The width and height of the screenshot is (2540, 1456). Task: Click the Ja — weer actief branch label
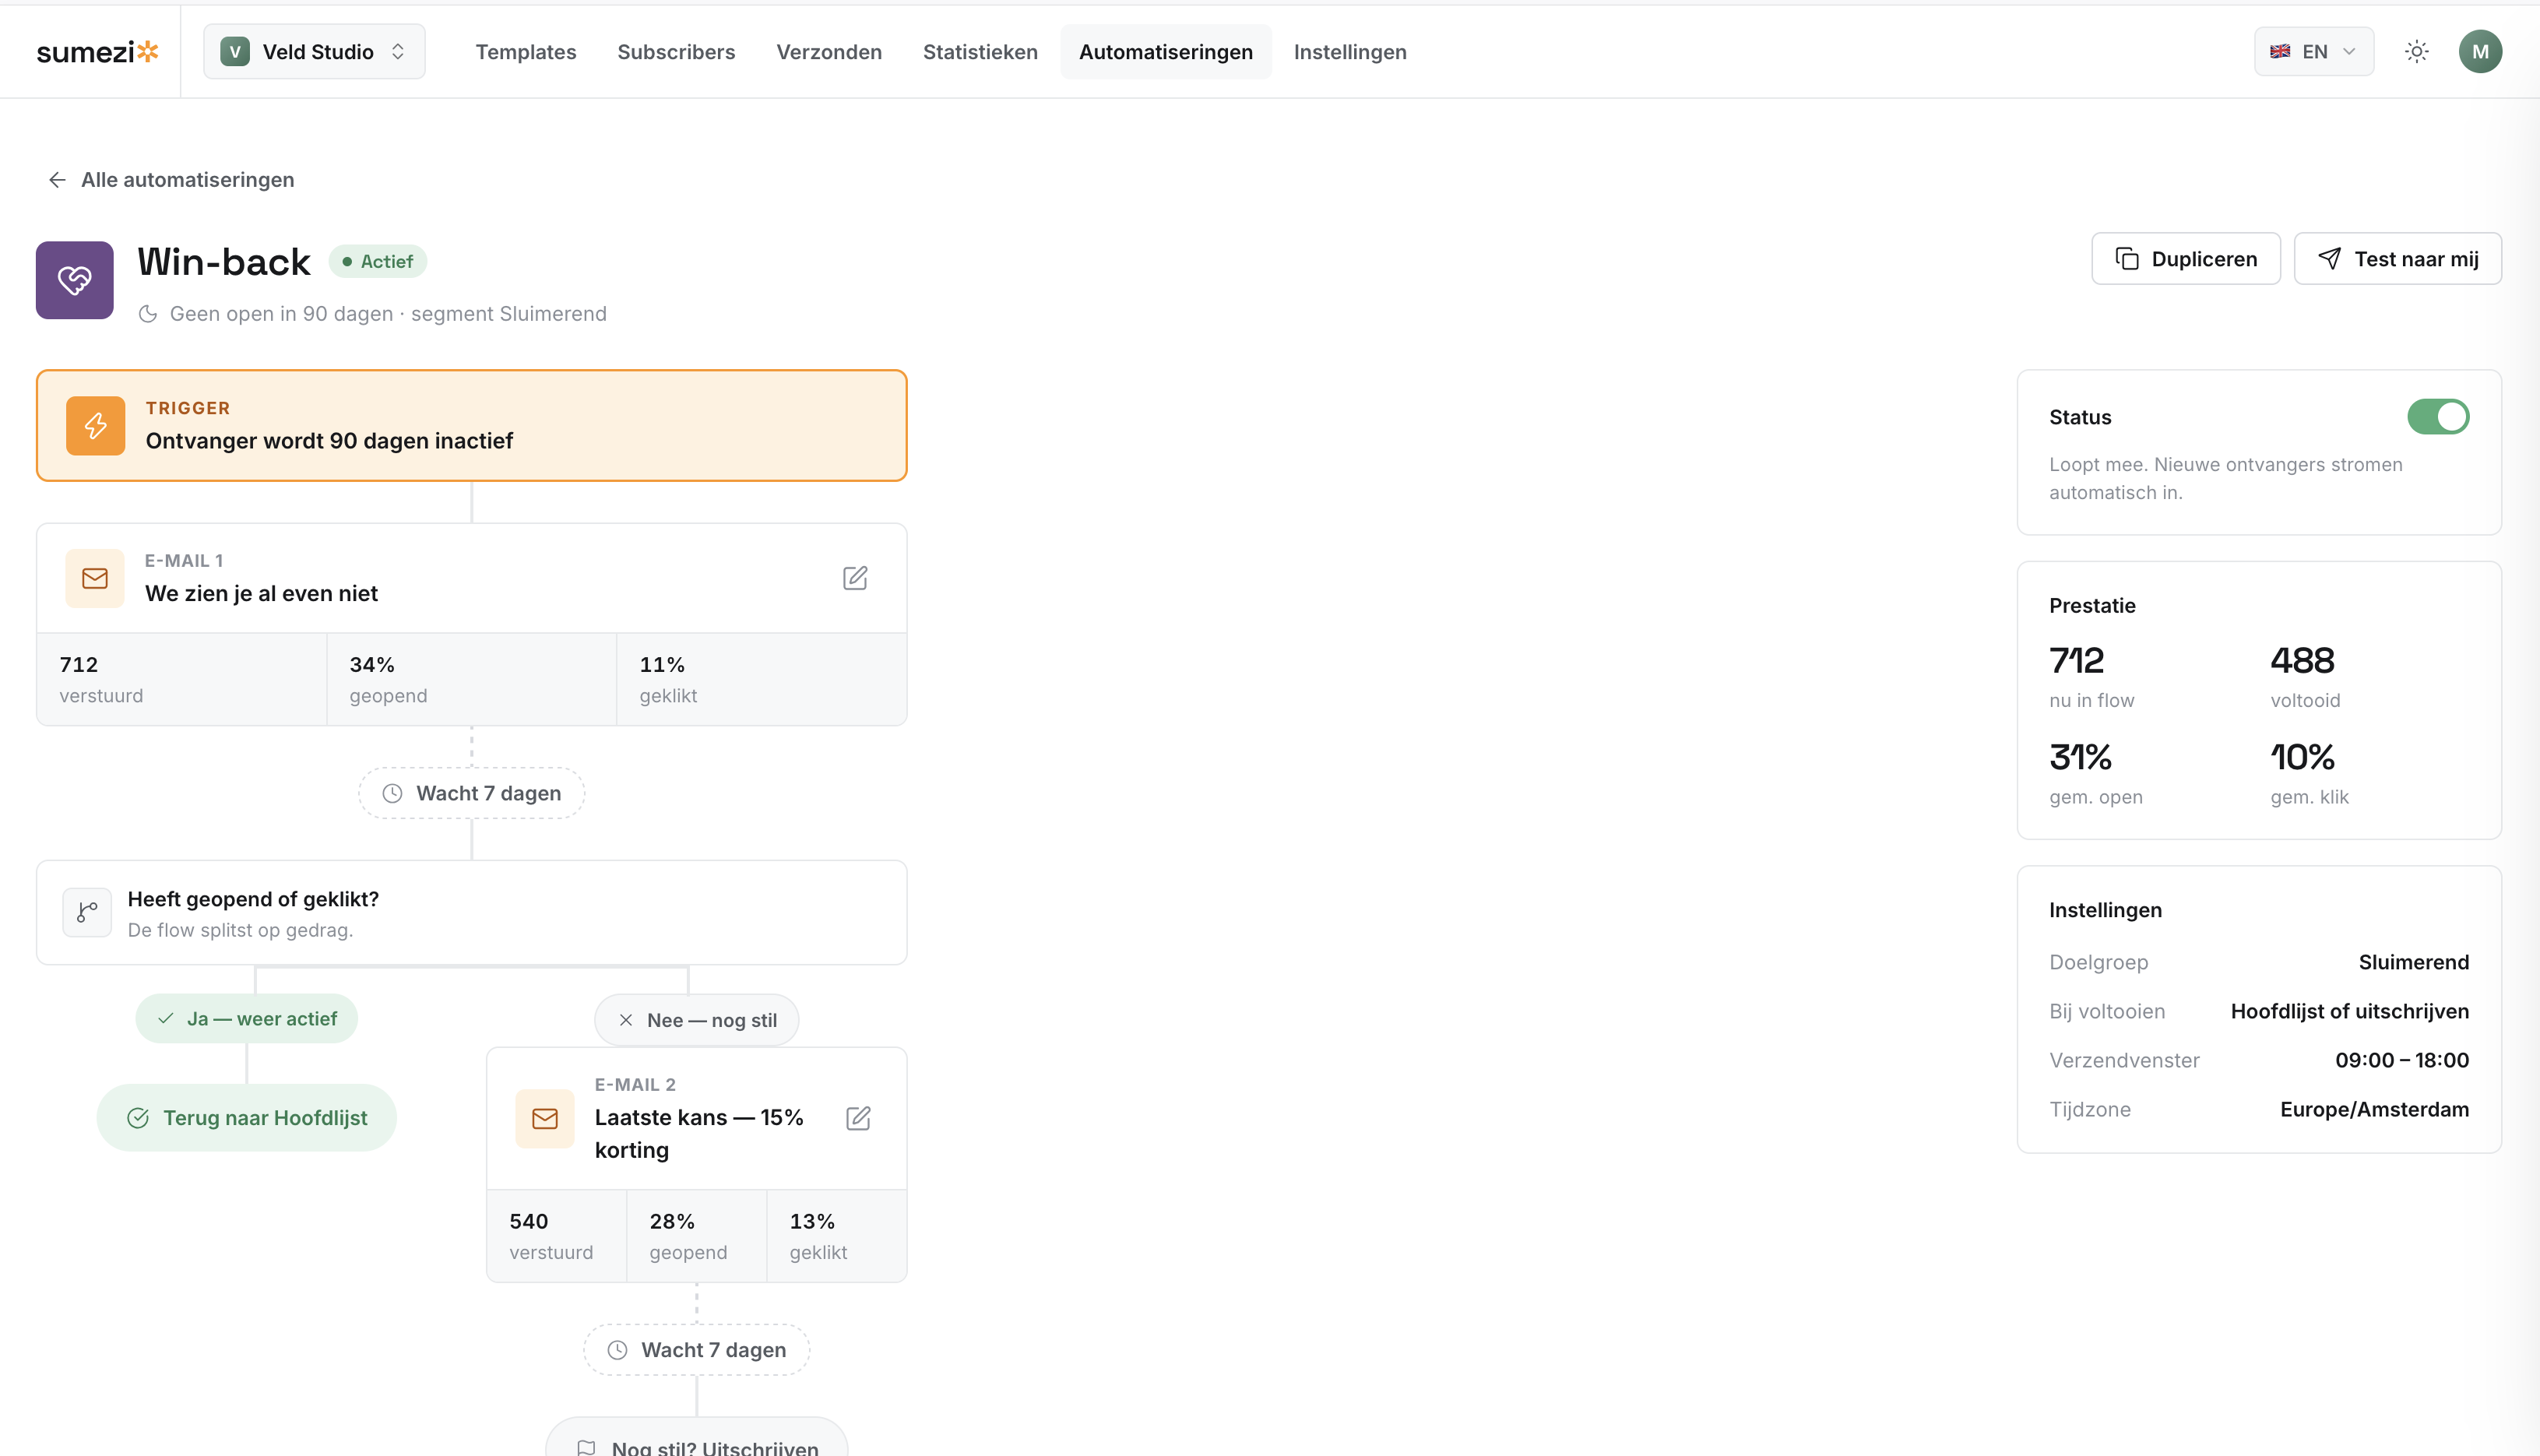click(x=247, y=1018)
